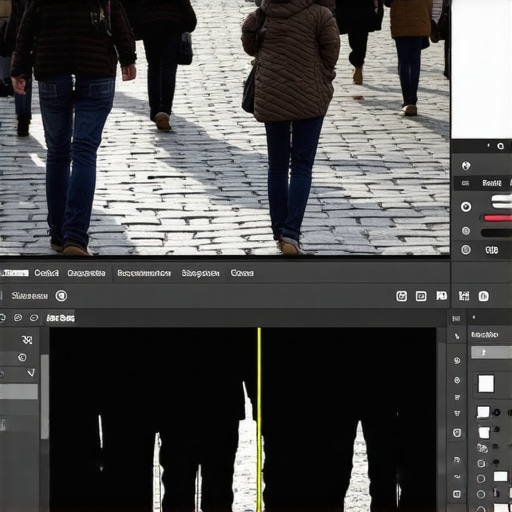512x512 pixels.
Task: Click the rounded-square rotate icon in the toolbar
Action: pos(402,296)
